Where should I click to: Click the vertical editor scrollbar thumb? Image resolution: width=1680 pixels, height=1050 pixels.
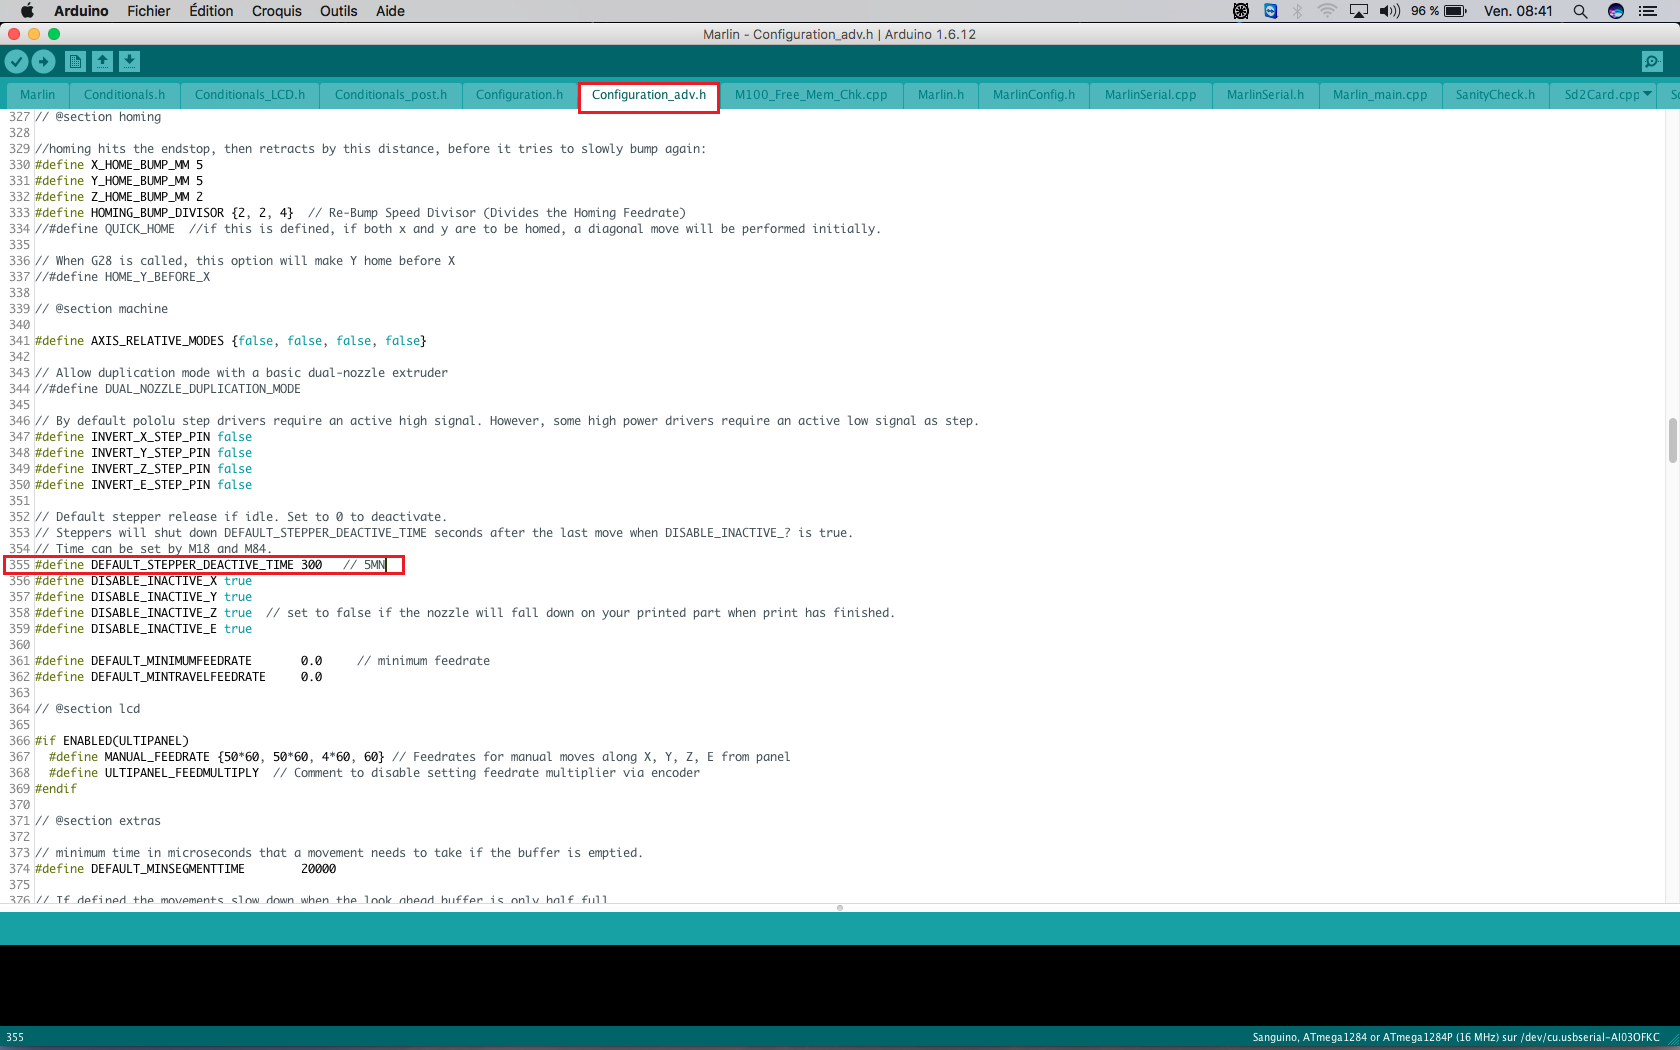(1672, 441)
